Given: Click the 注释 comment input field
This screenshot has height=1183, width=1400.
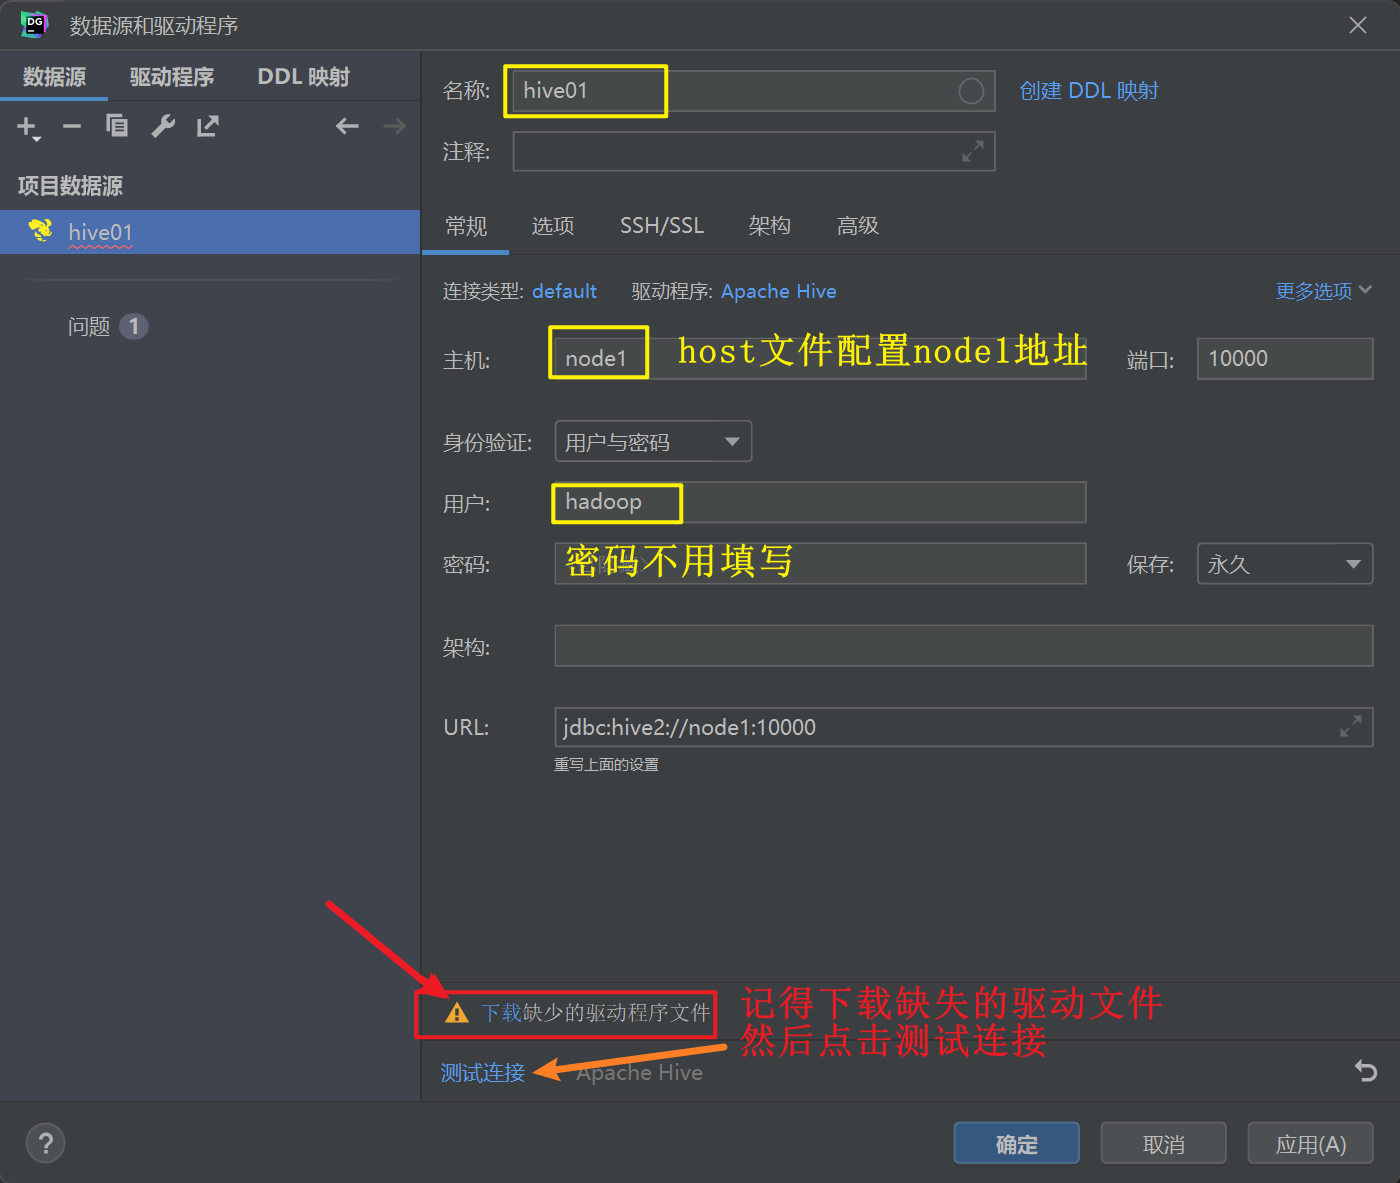Looking at the screenshot, I should click(754, 151).
